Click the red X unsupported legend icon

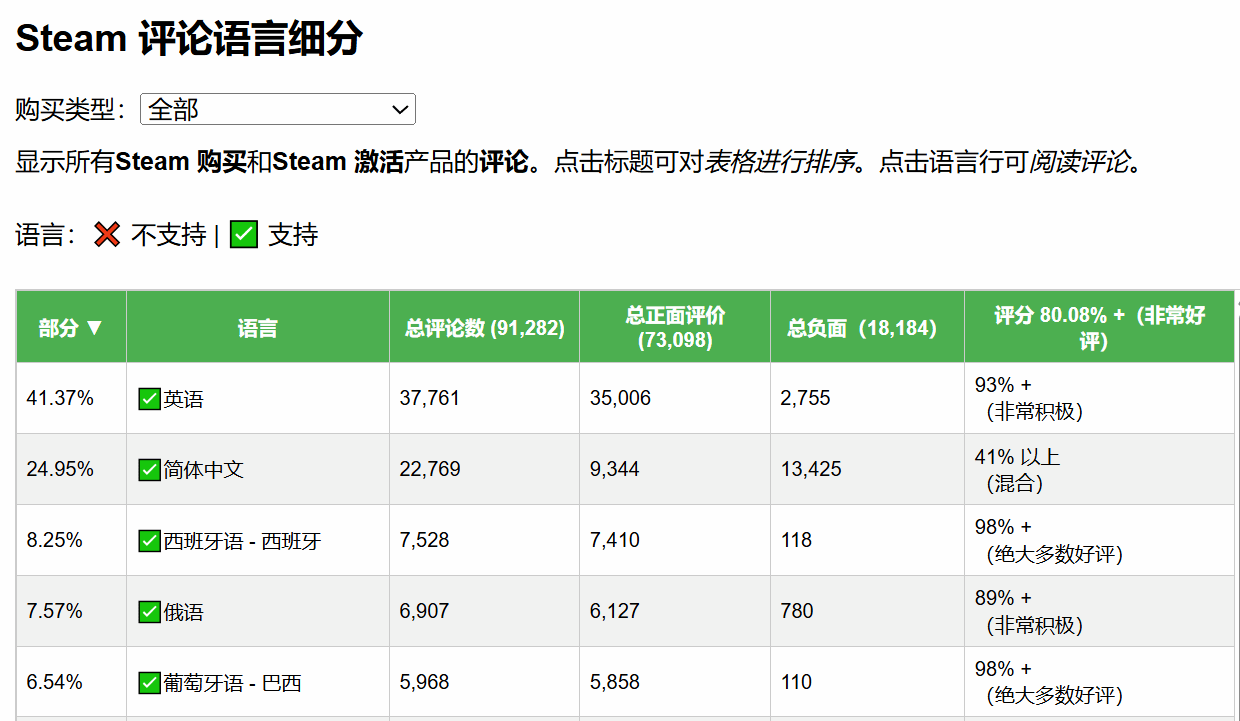pyautogui.click(x=107, y=235)
